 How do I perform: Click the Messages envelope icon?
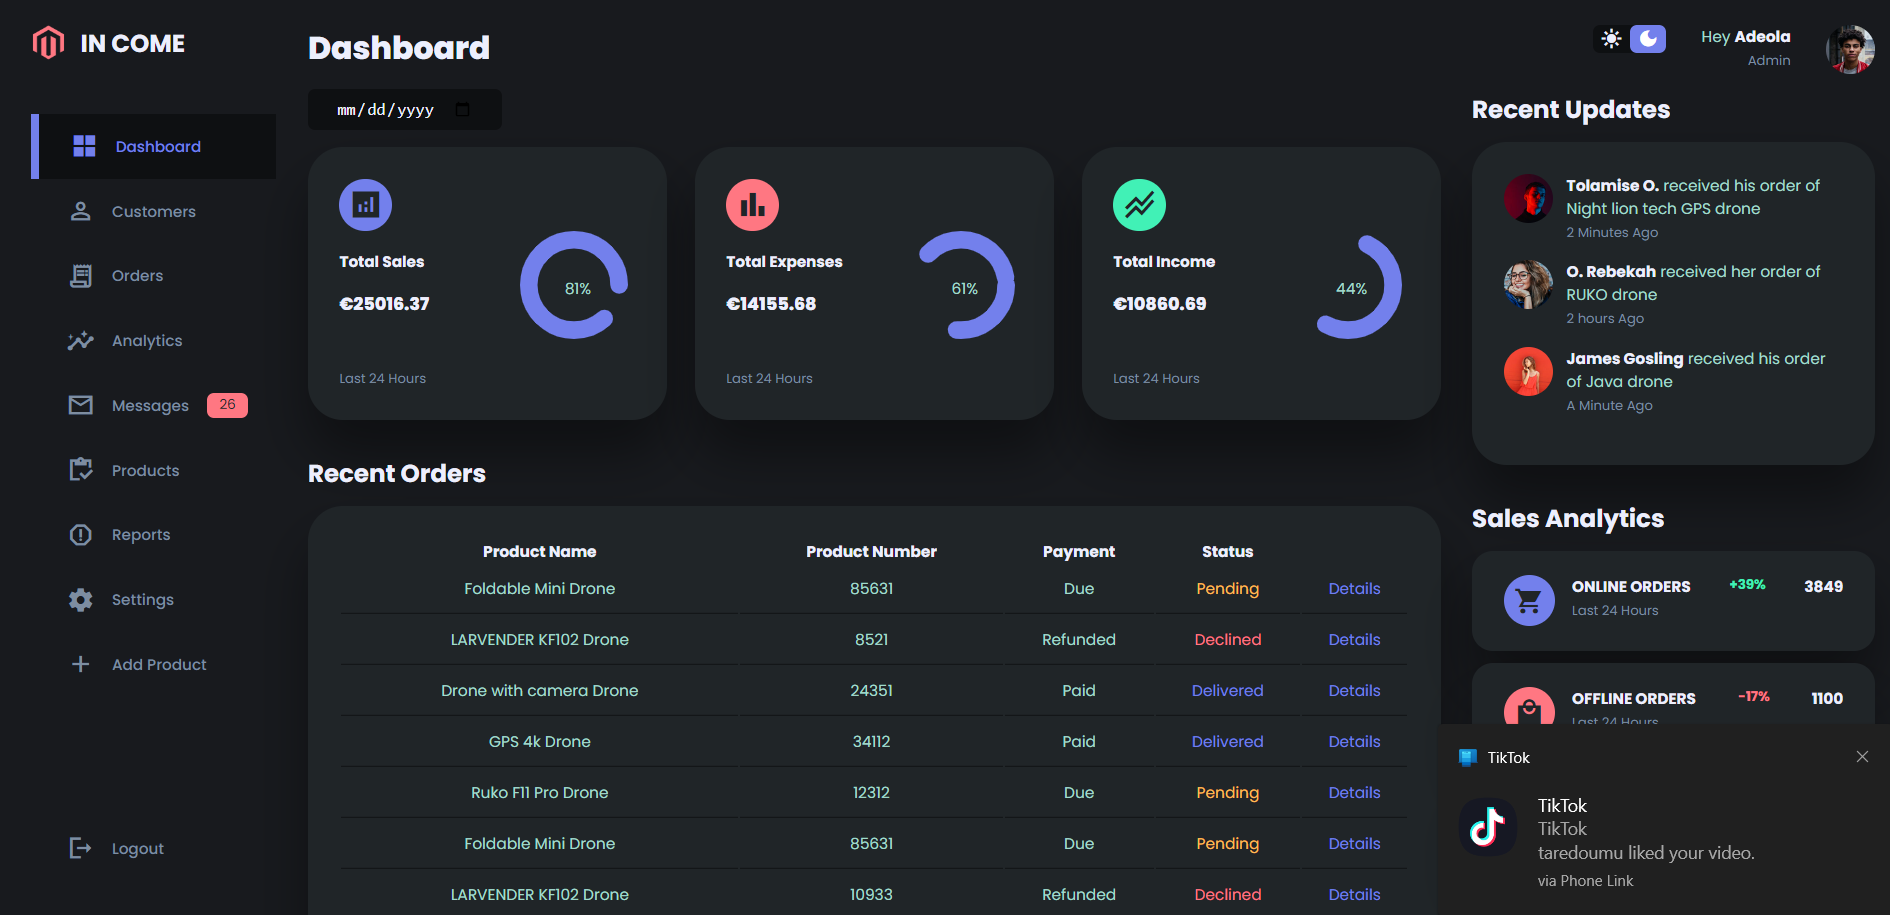point(81,405)
